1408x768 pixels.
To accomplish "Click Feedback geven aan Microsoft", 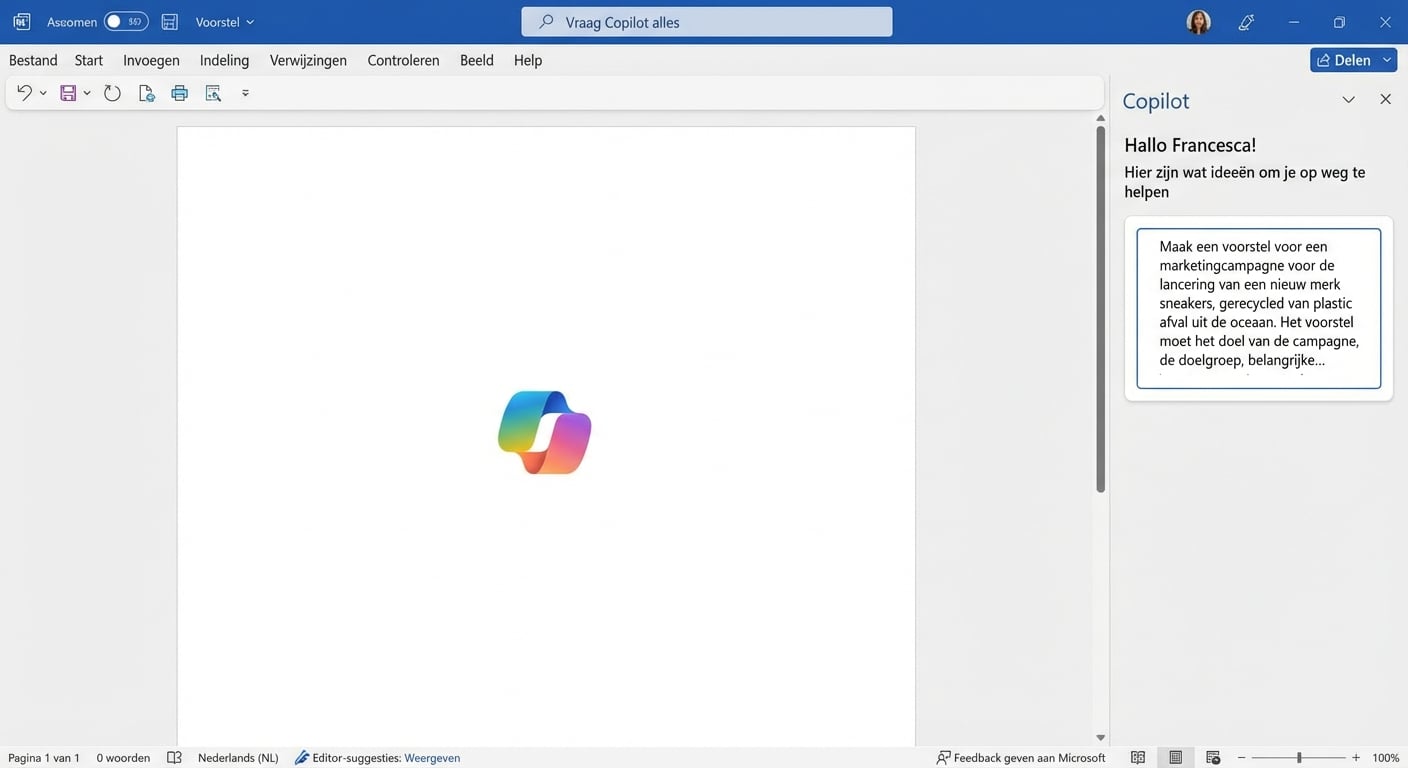I will pos(1021,758).
